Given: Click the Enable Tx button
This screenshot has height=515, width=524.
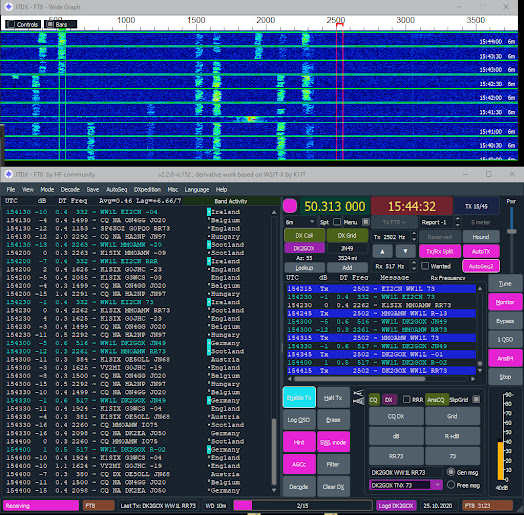Looking at the screenshot, I should (299, 397).
